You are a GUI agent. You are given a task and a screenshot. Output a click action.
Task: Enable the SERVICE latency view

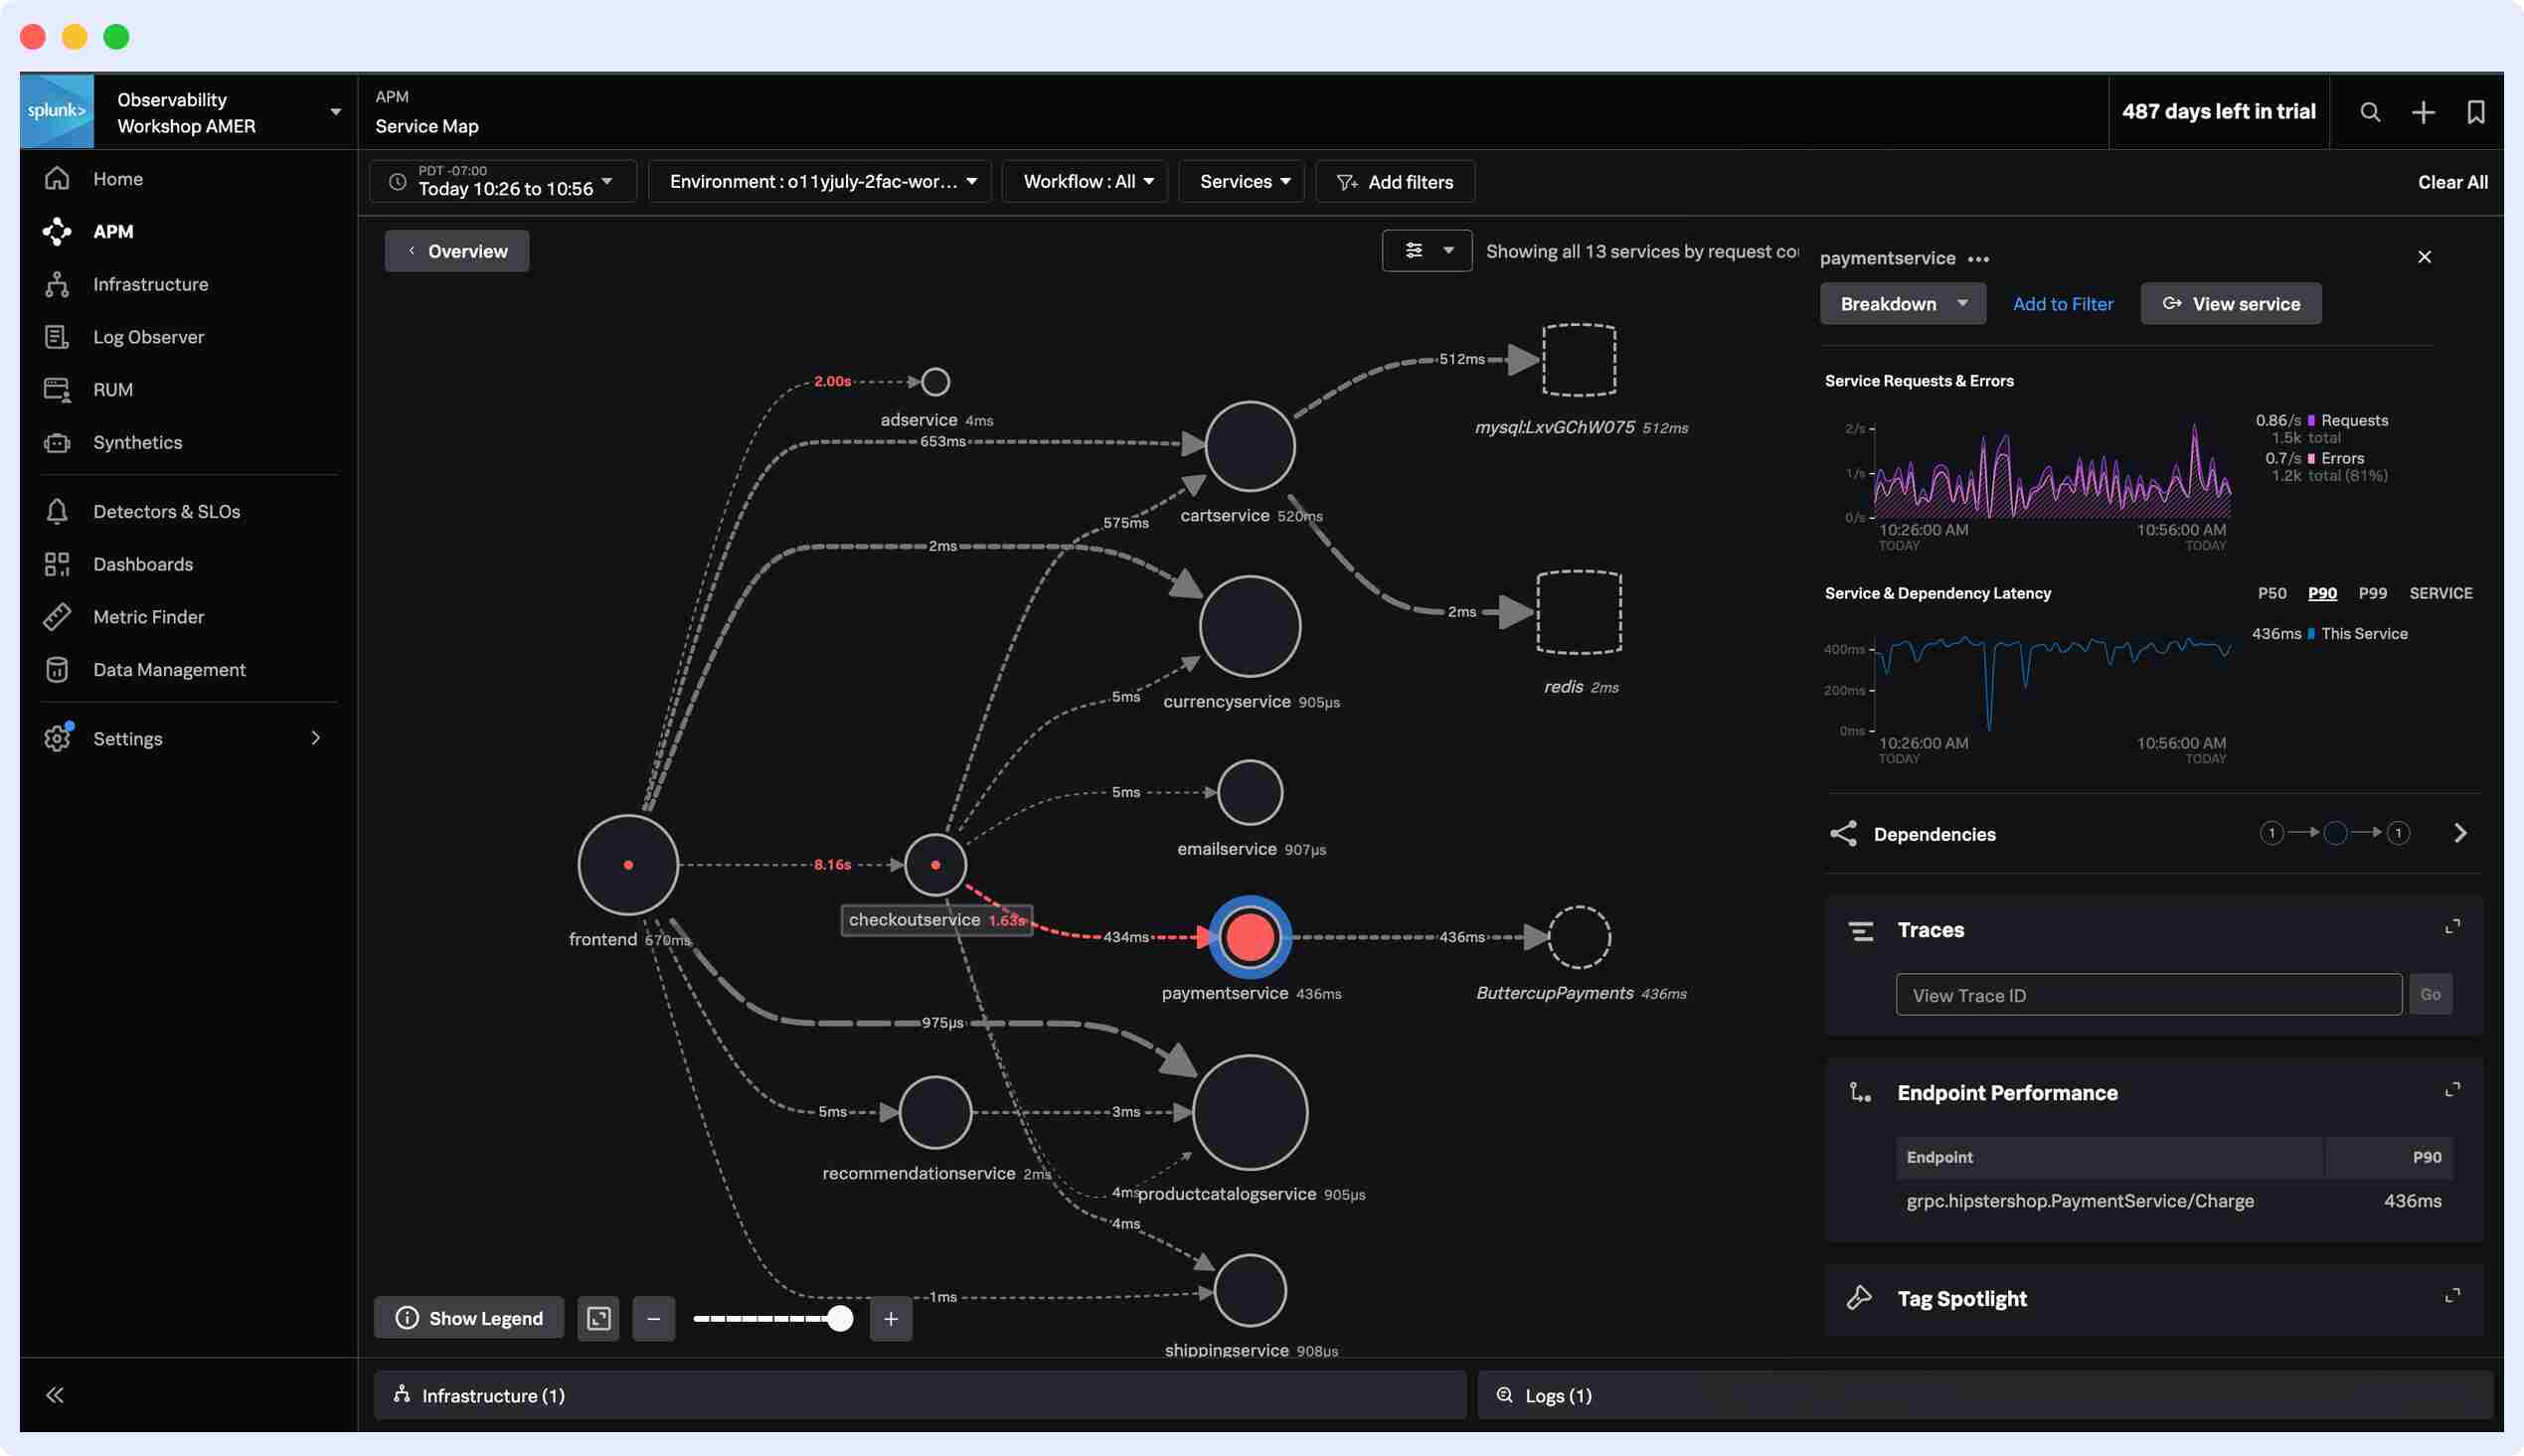[2440, 593]
